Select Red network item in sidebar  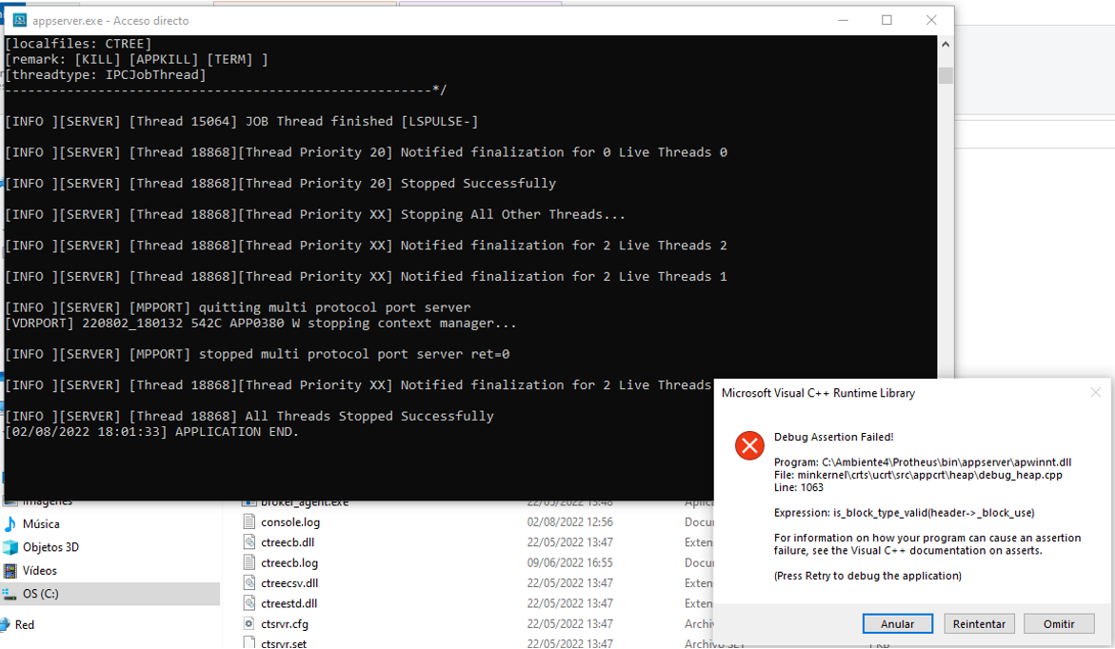coord(24,625)
